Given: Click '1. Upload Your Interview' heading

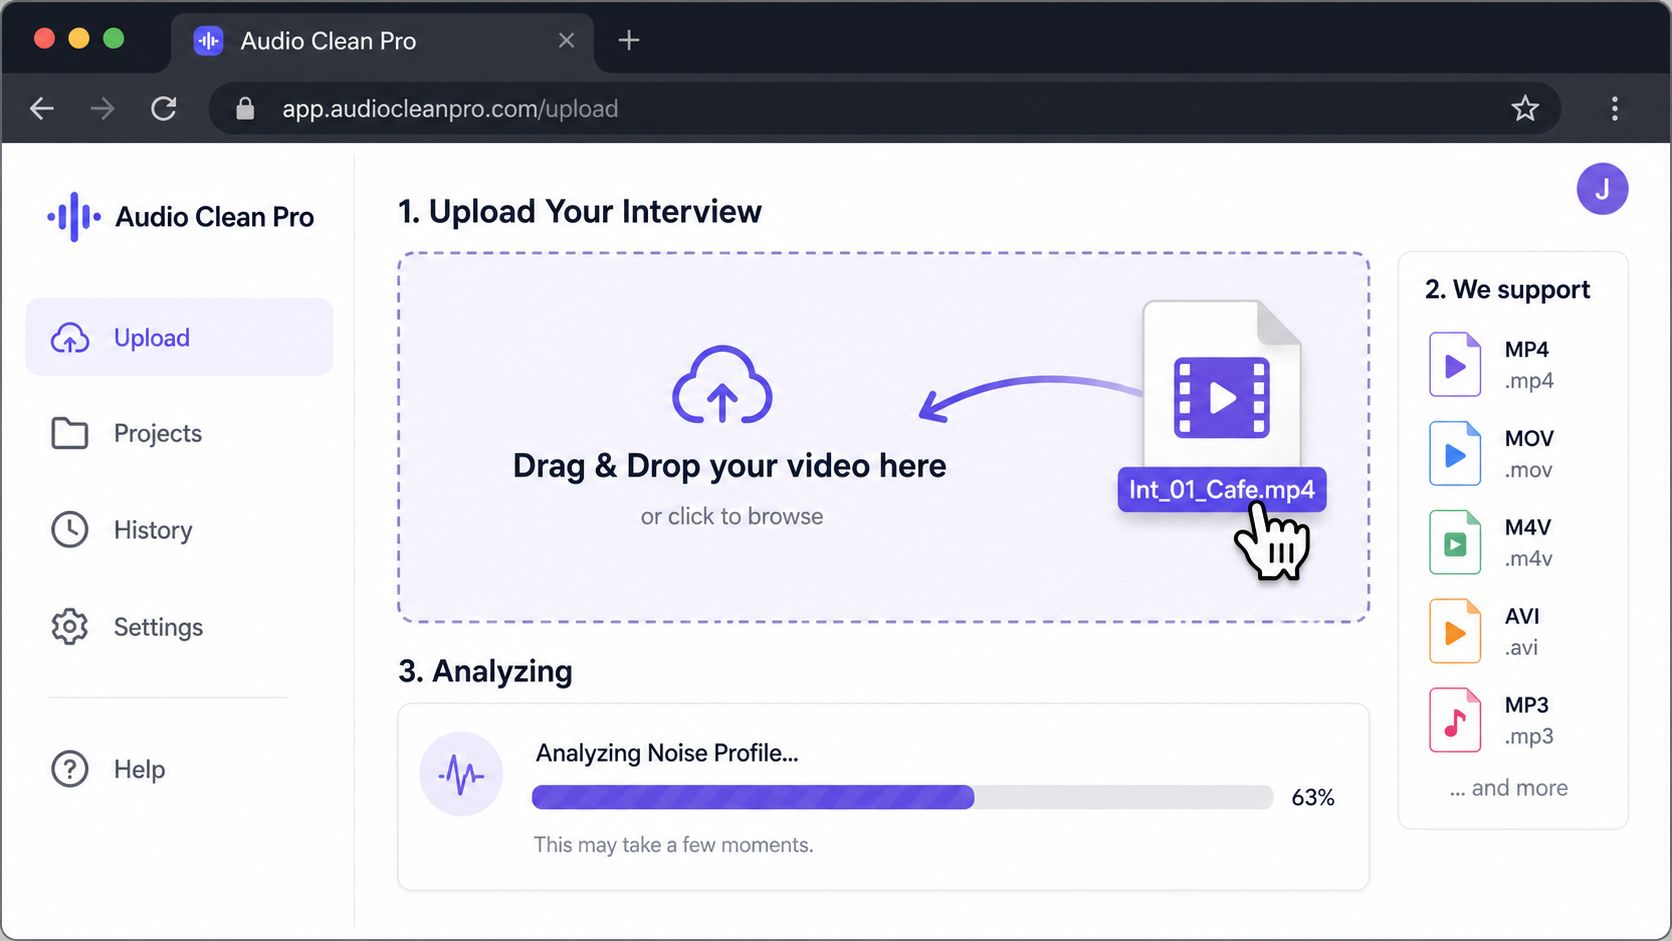Looking at the screenshot, I should click(580, 211).
